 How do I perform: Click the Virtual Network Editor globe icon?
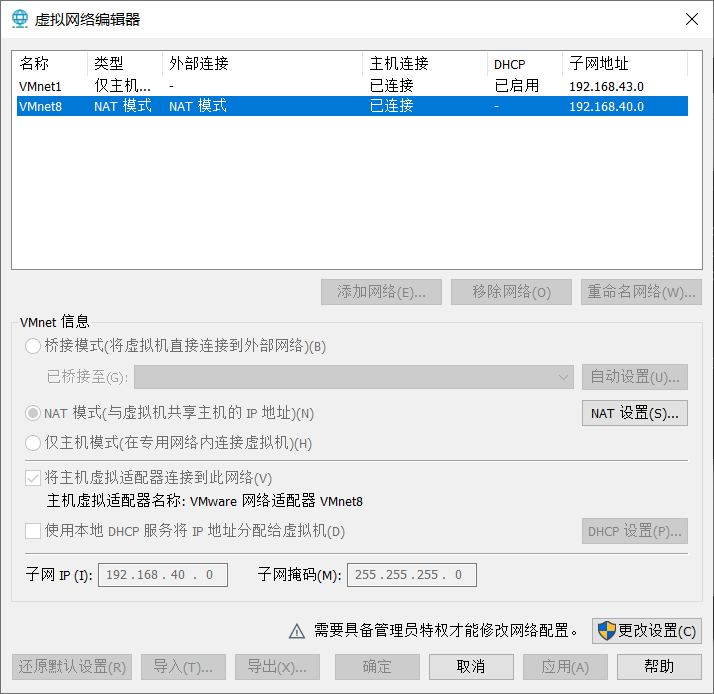(20, 19)
